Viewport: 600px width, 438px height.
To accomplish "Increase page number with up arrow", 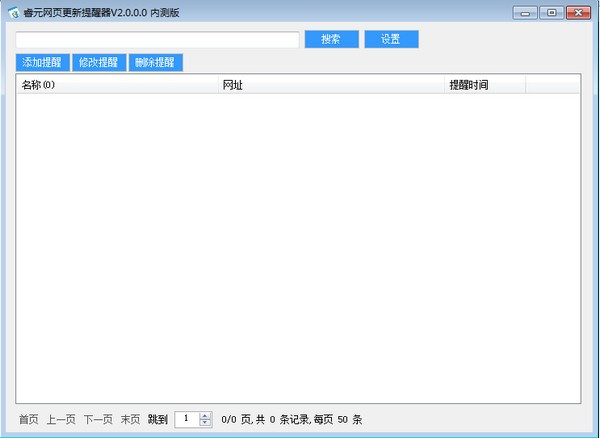I will pyautogui.click(x=205, y=415).
